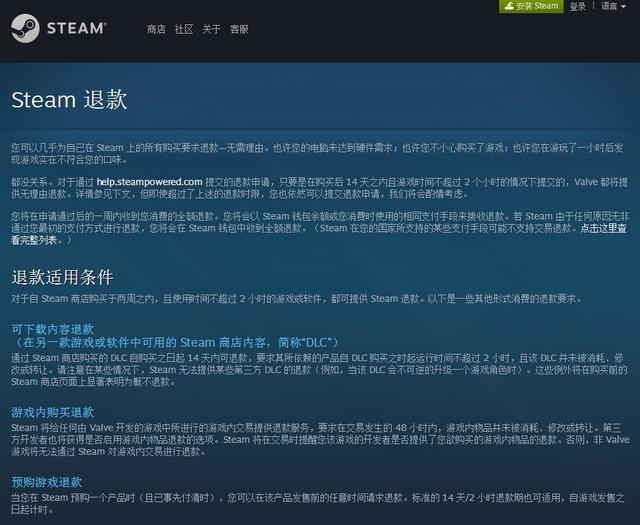Click the 游戏内购买退款 heading

[x=52, y=412]
